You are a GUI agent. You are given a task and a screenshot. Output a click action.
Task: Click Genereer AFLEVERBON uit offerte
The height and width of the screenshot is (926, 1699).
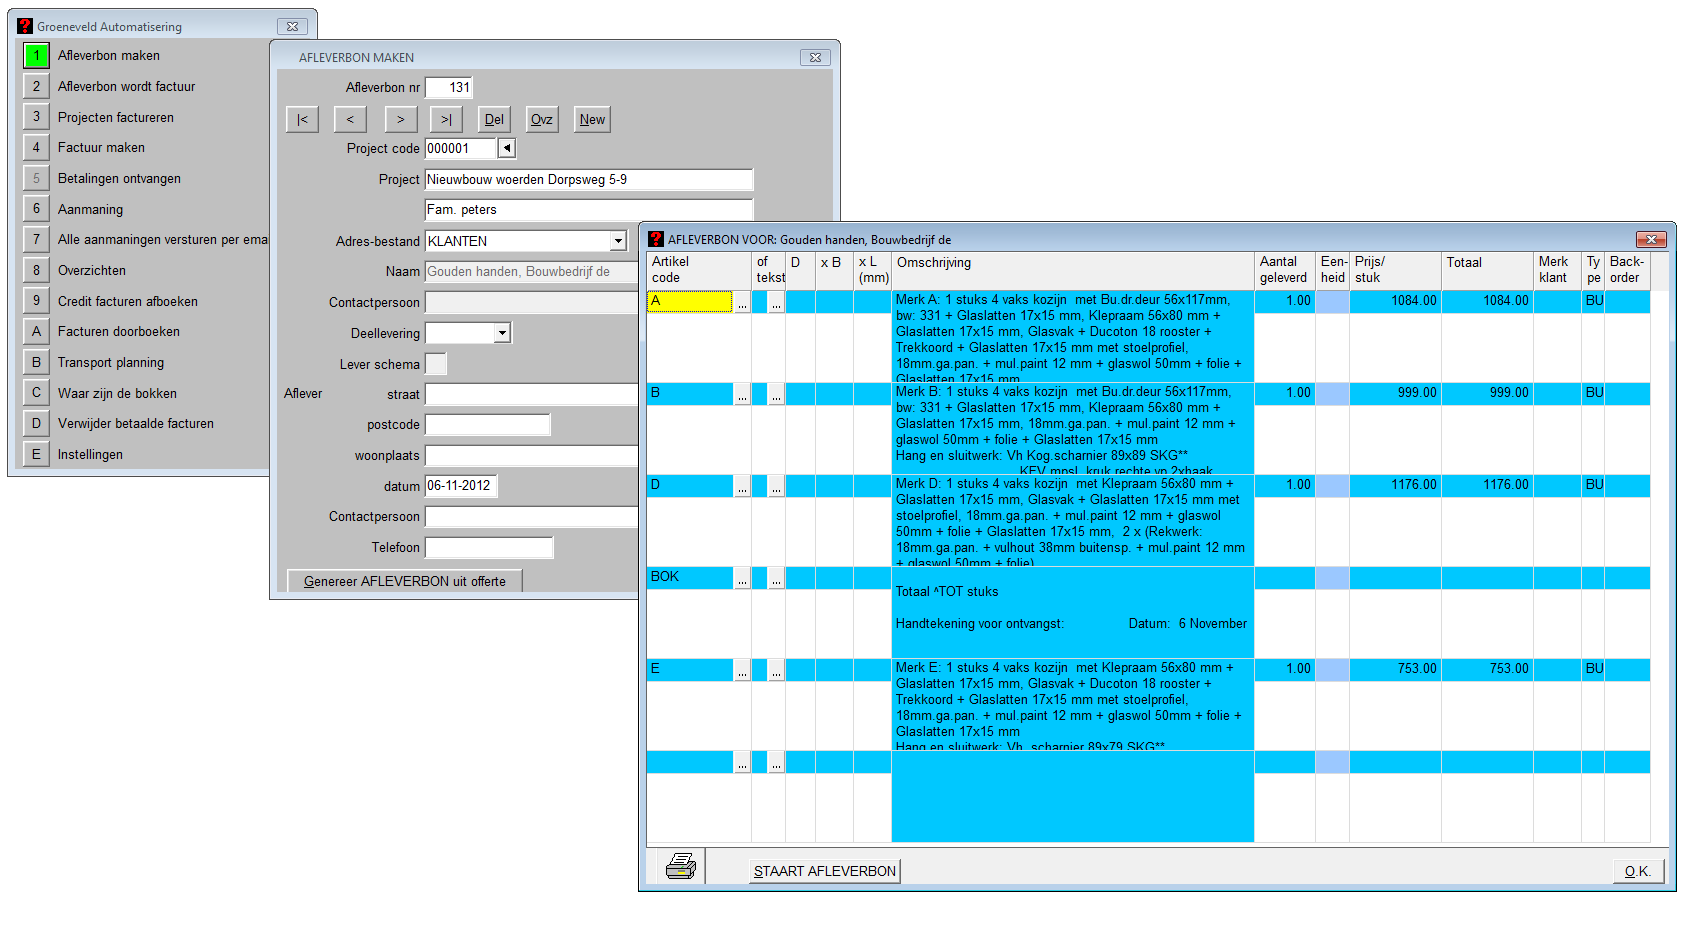404,581
